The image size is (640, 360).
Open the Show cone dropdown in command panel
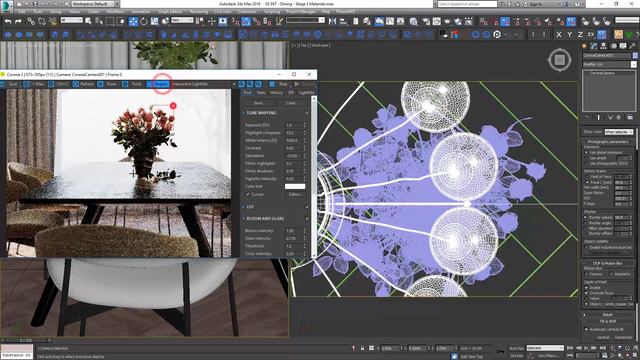[x=619, y=132]
